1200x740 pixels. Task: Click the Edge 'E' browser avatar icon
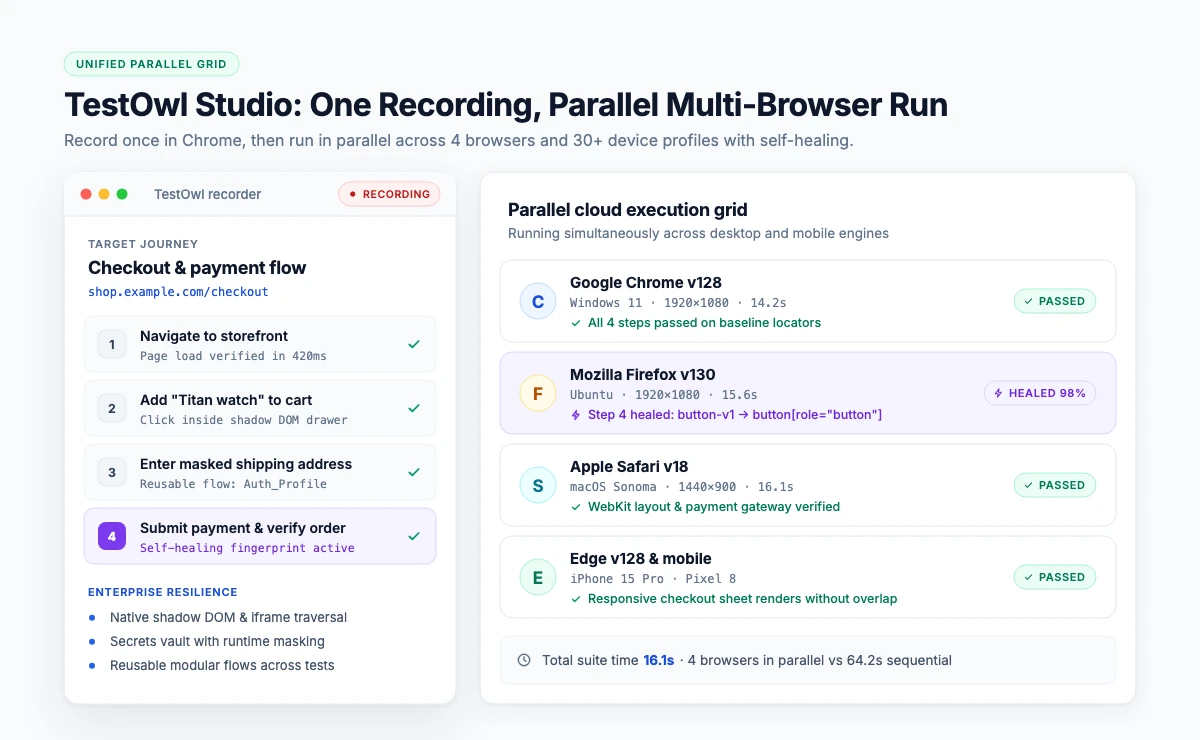538,578
